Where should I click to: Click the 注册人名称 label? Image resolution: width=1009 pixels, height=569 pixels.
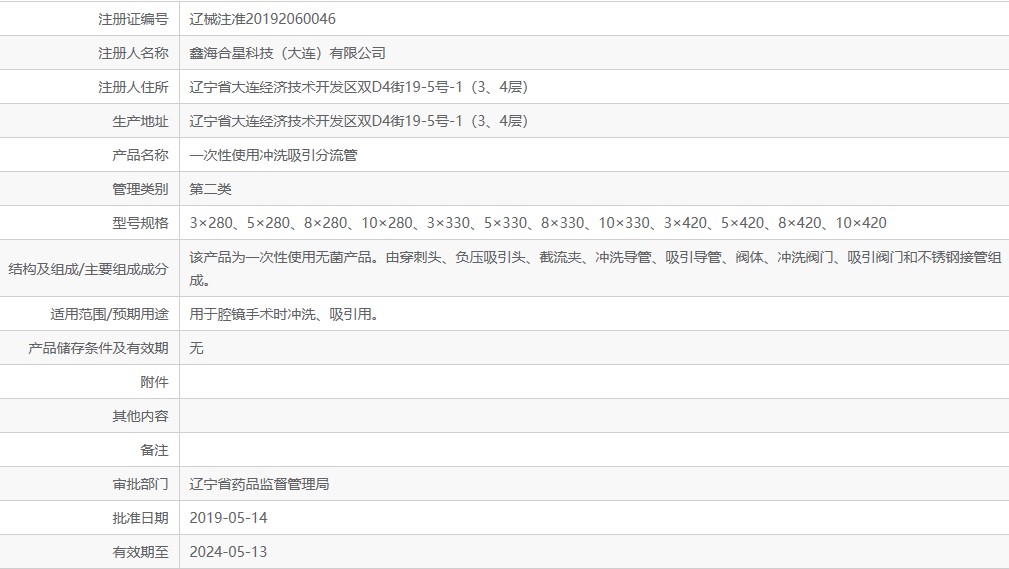133,53
